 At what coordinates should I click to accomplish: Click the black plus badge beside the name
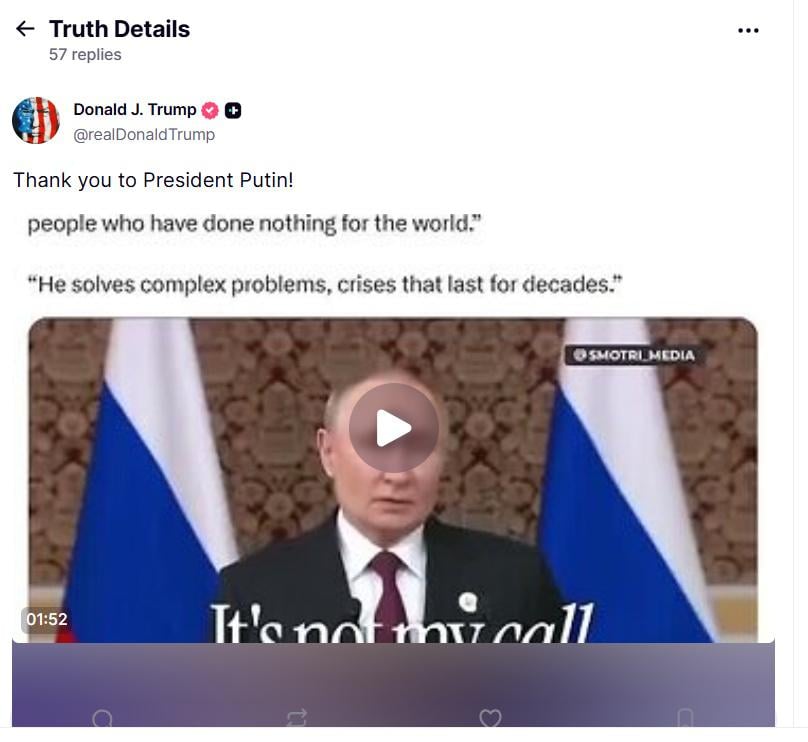[x=233, y=110]
